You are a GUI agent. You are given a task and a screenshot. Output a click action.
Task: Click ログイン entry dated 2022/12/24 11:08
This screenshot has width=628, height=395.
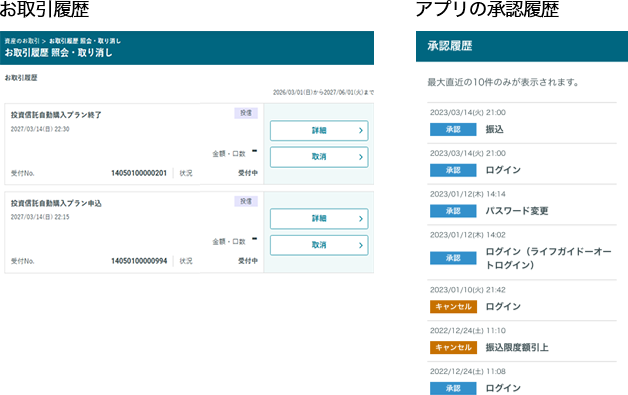(x=503, y=388)
